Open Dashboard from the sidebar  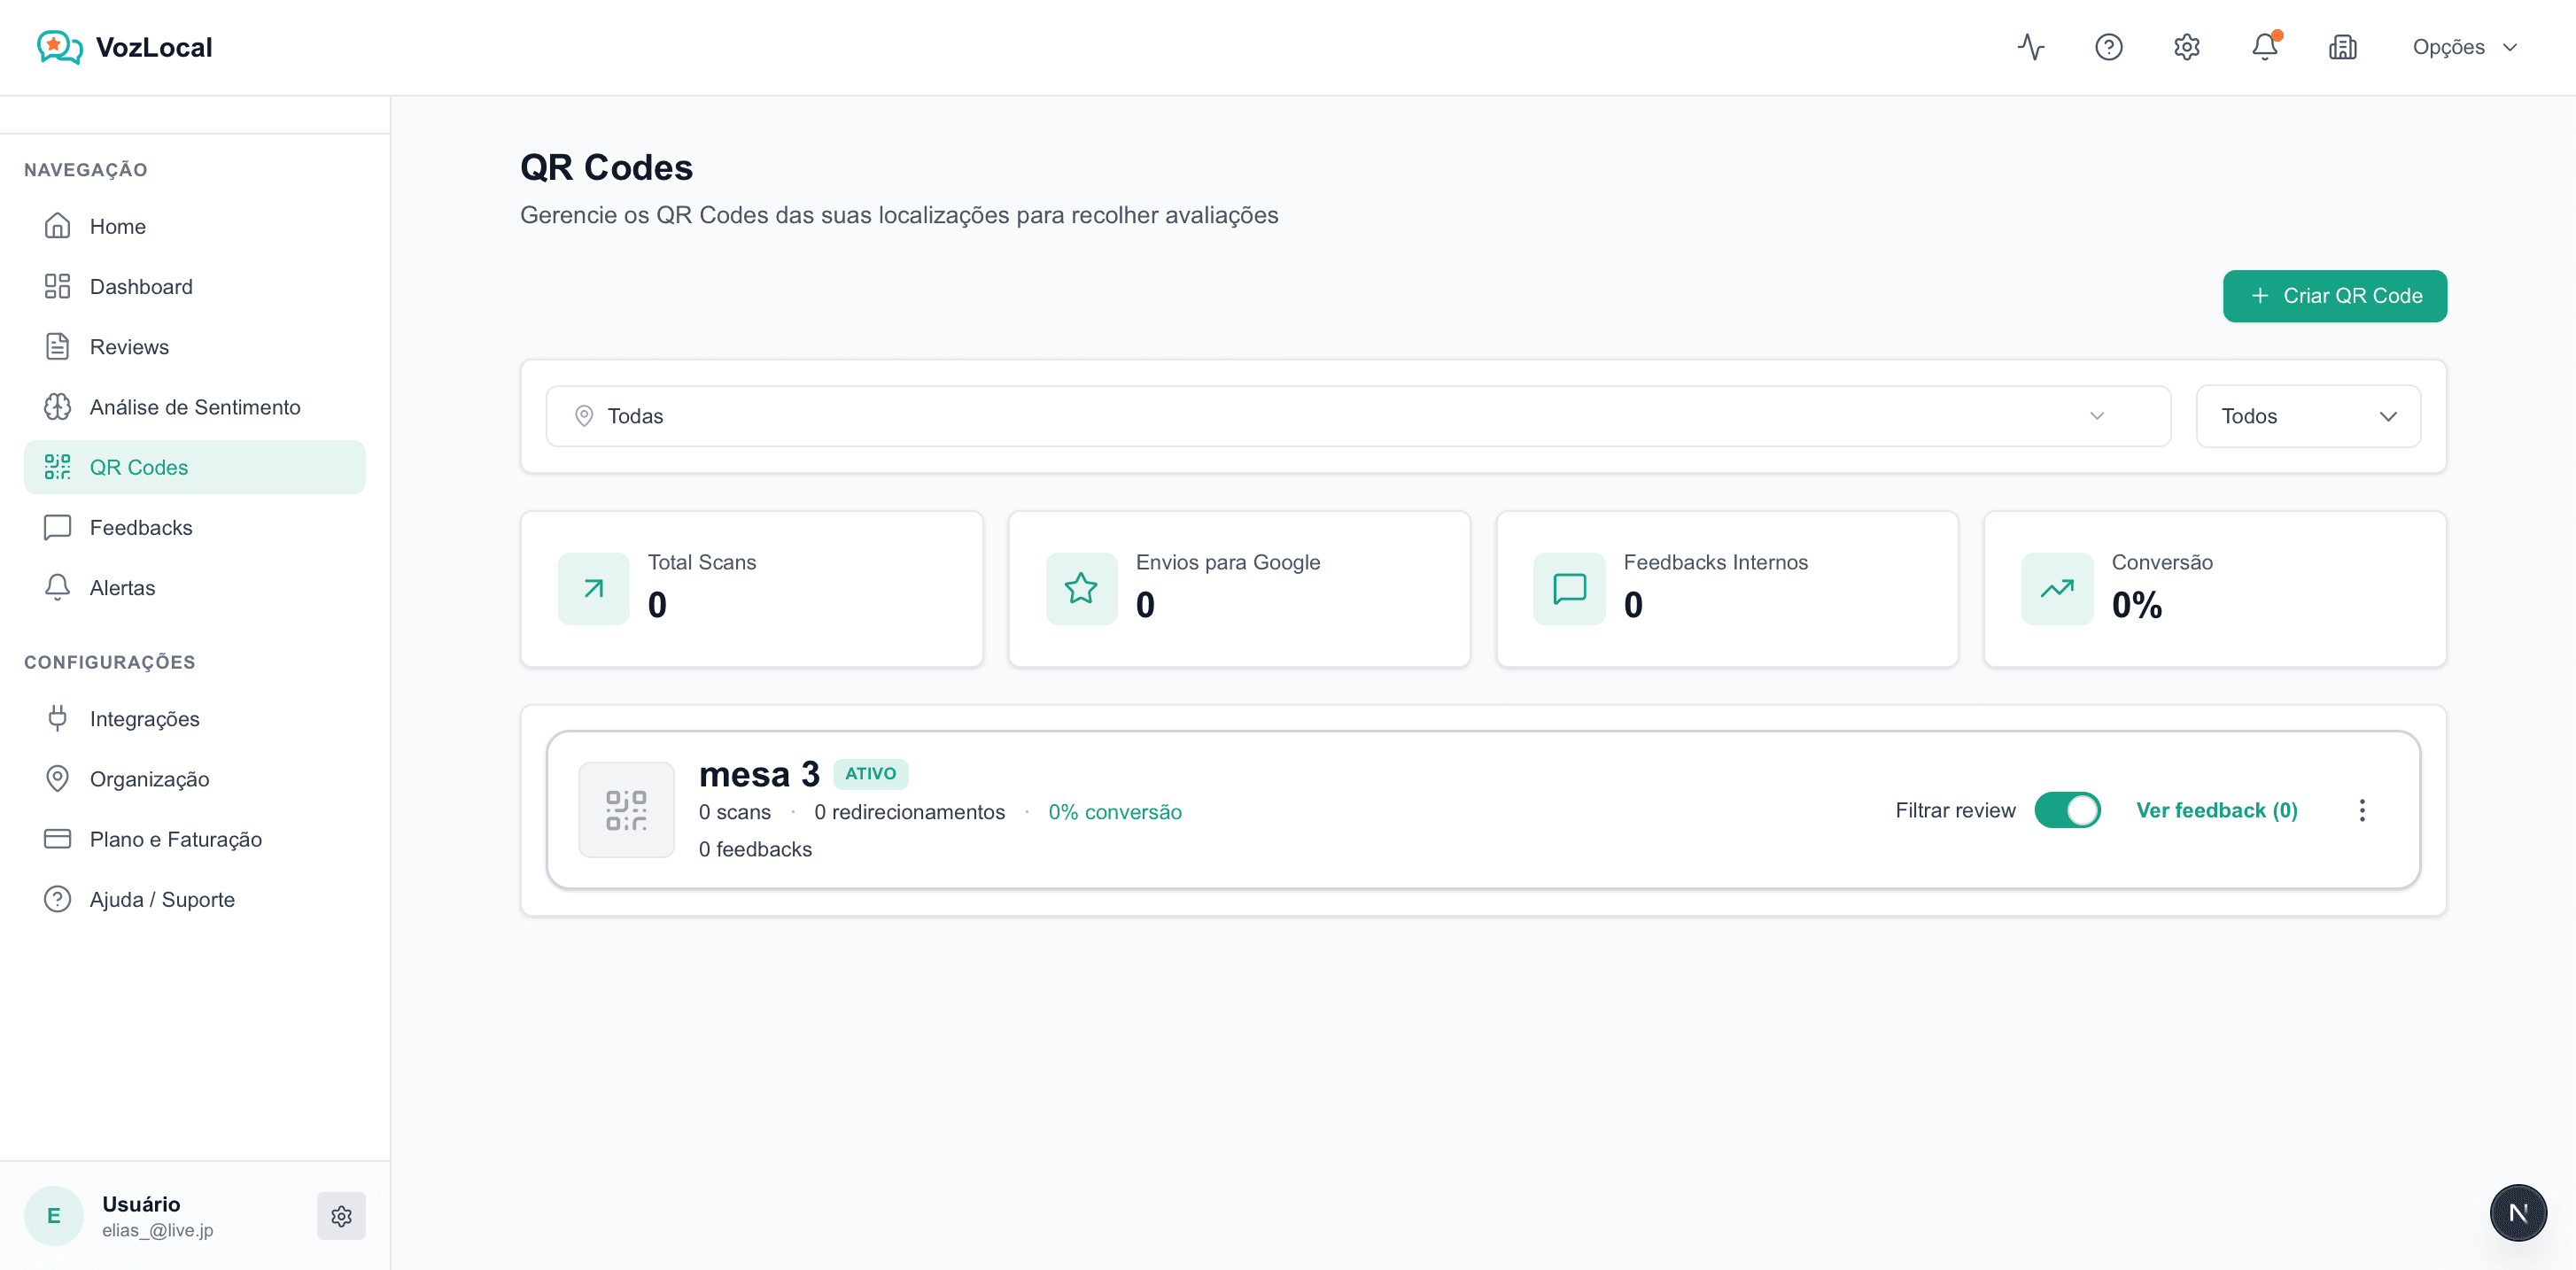(x=194, y=287)
